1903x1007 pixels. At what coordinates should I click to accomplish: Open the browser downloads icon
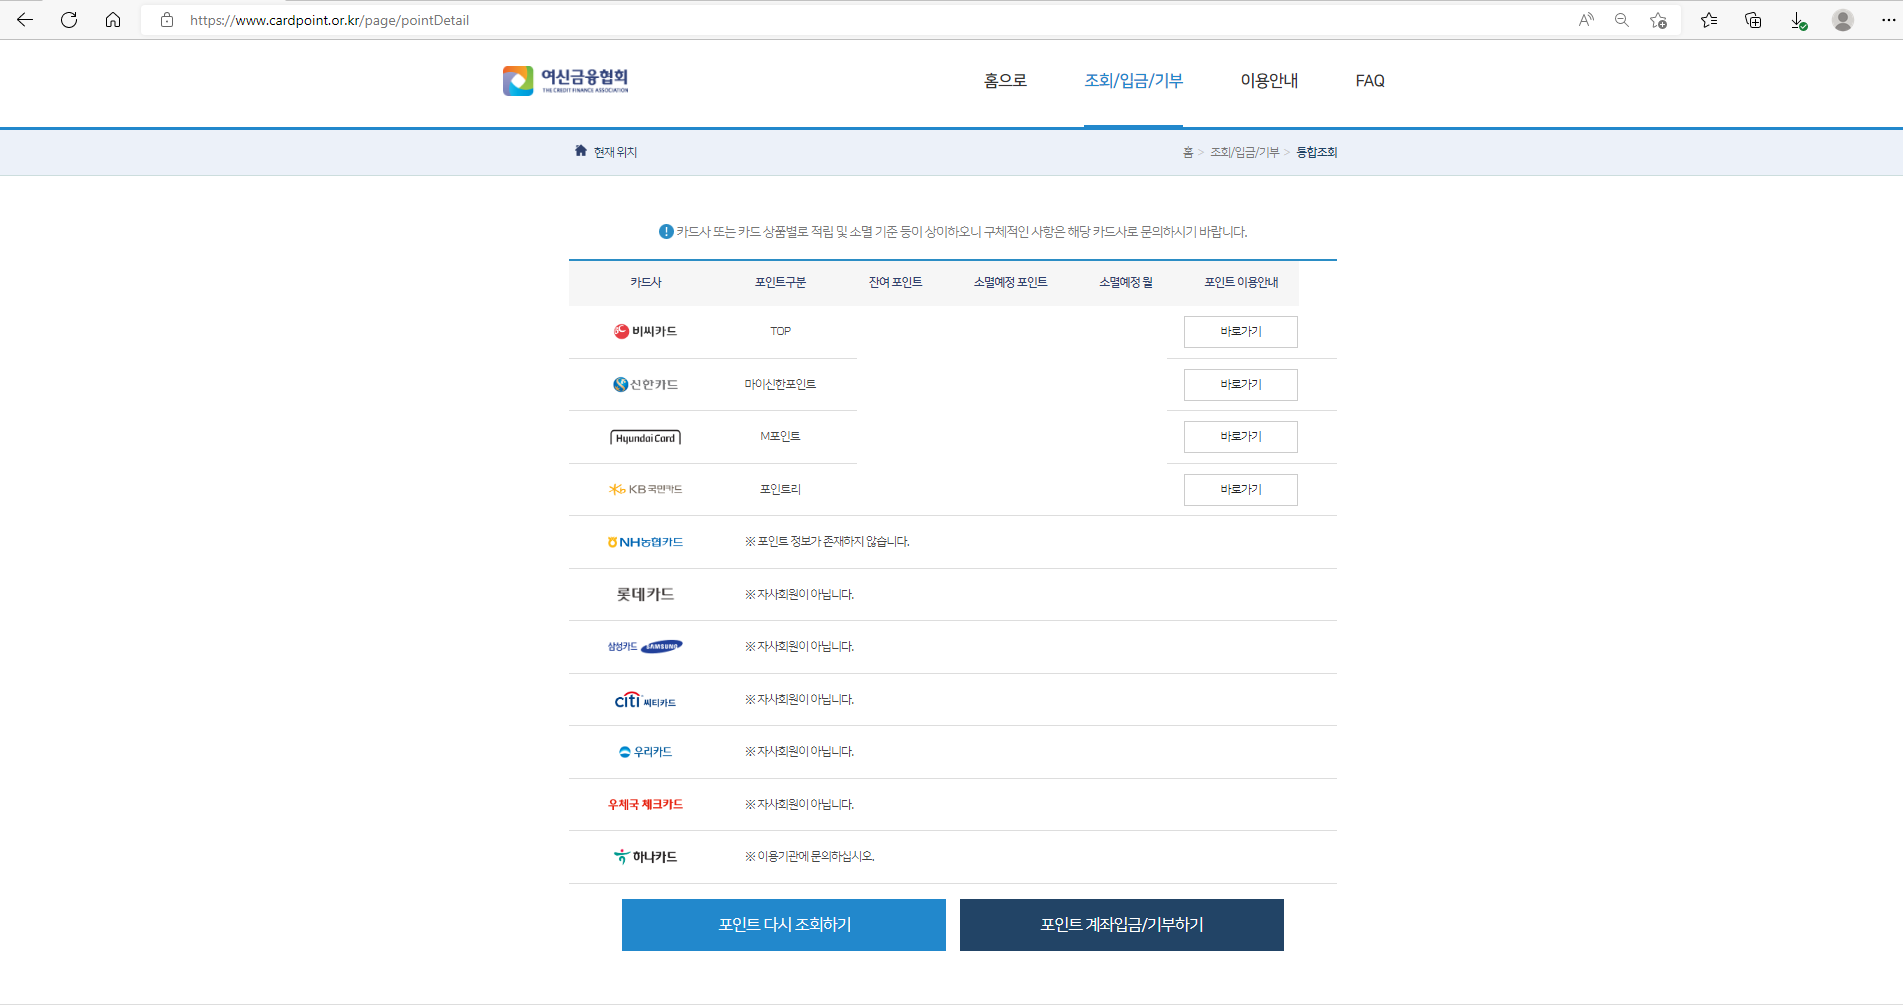pyautogui.click(x=1797, y=19)
